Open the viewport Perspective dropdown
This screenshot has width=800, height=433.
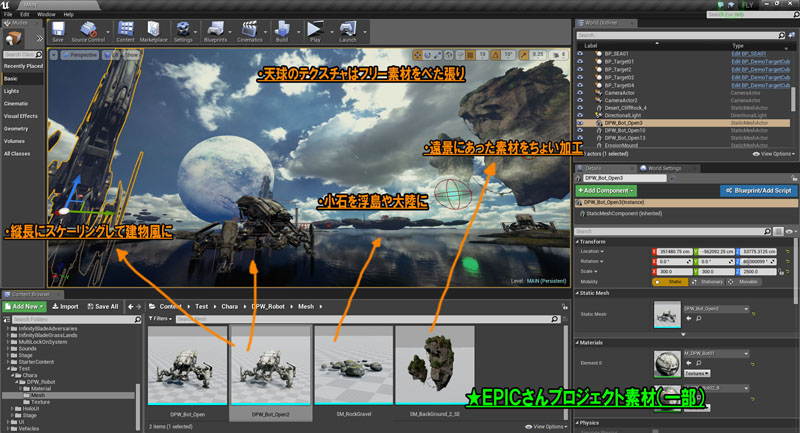(x=80, y=55)
